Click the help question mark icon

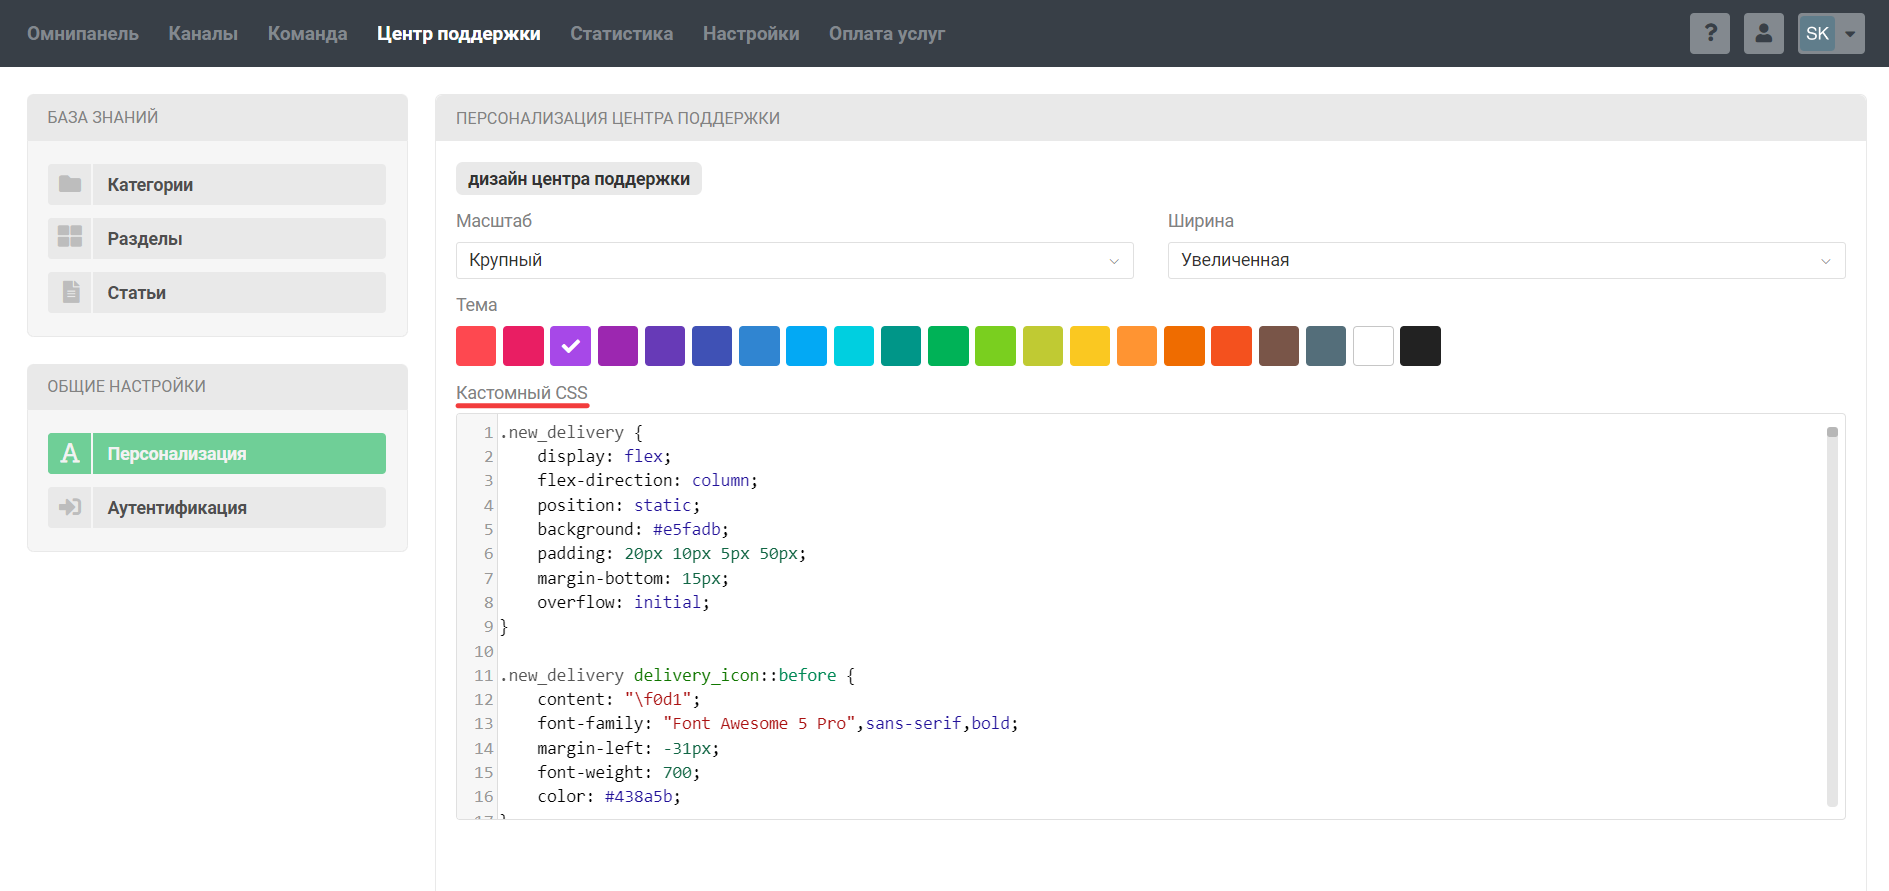coord(1709,33)
